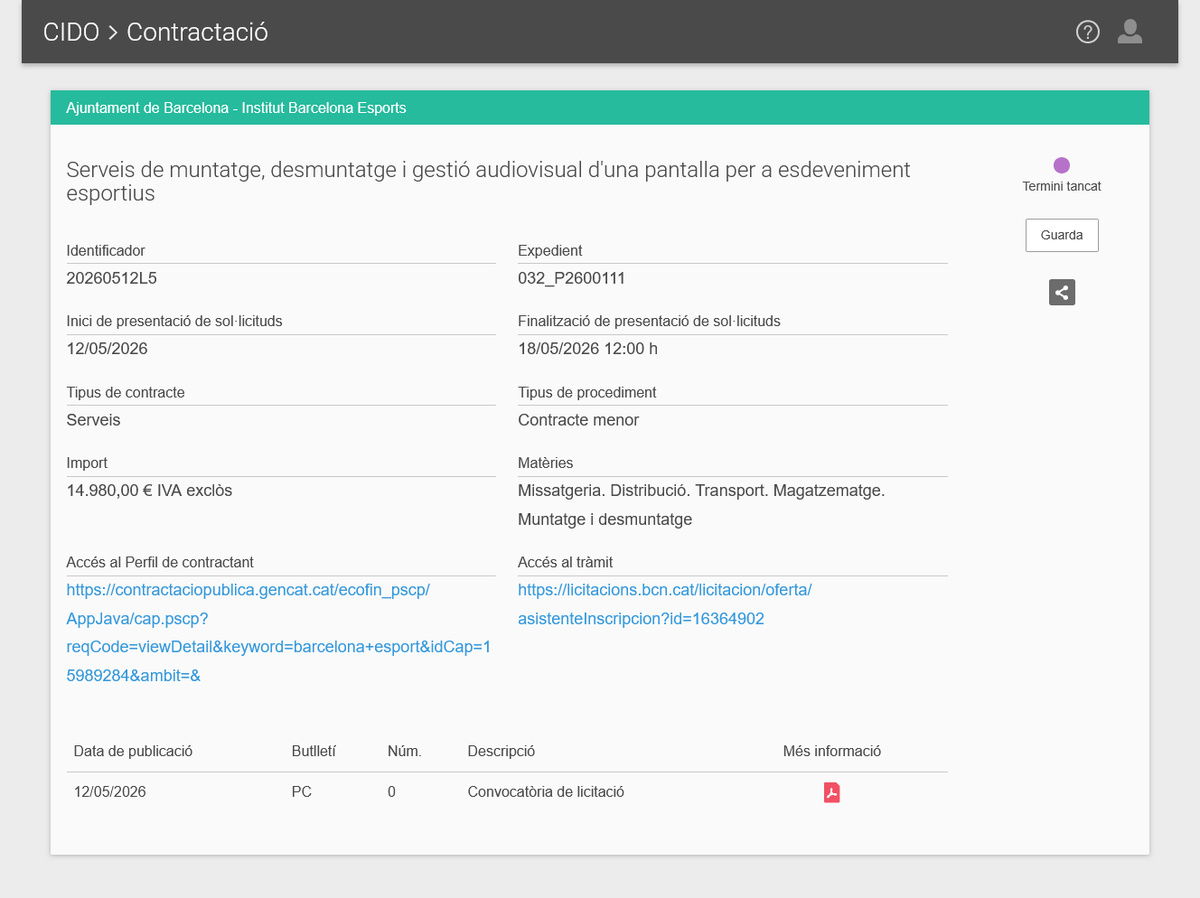1200x898 pixels.
Task: Click the share icon below Guarda
Action: tap(1062, 292)
